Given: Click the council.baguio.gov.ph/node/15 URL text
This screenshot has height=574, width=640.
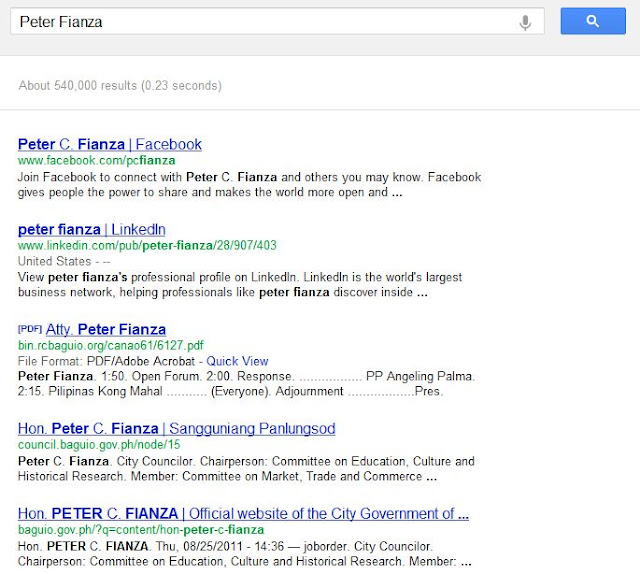Looking at the screenshot, I should click(x=99, y=445).
